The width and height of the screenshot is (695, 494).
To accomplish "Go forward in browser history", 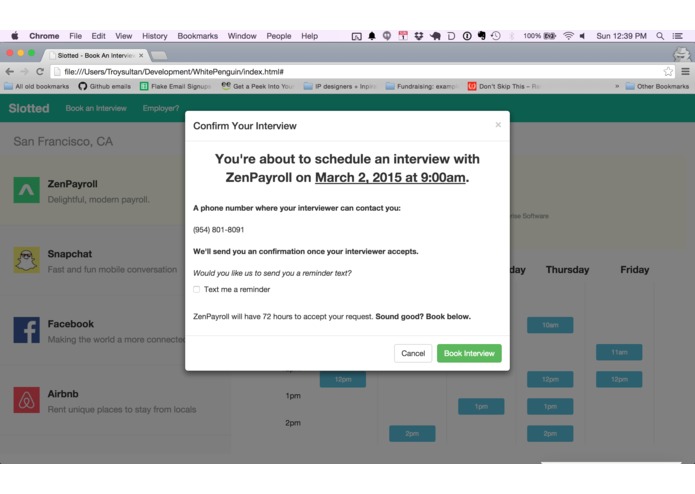I will [25, 71].
